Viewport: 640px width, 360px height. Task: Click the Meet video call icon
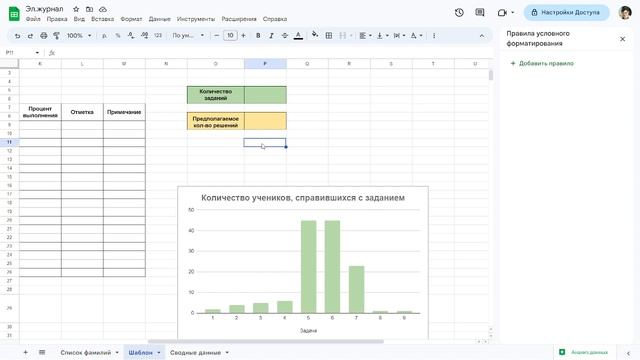[x=502, y=13]
